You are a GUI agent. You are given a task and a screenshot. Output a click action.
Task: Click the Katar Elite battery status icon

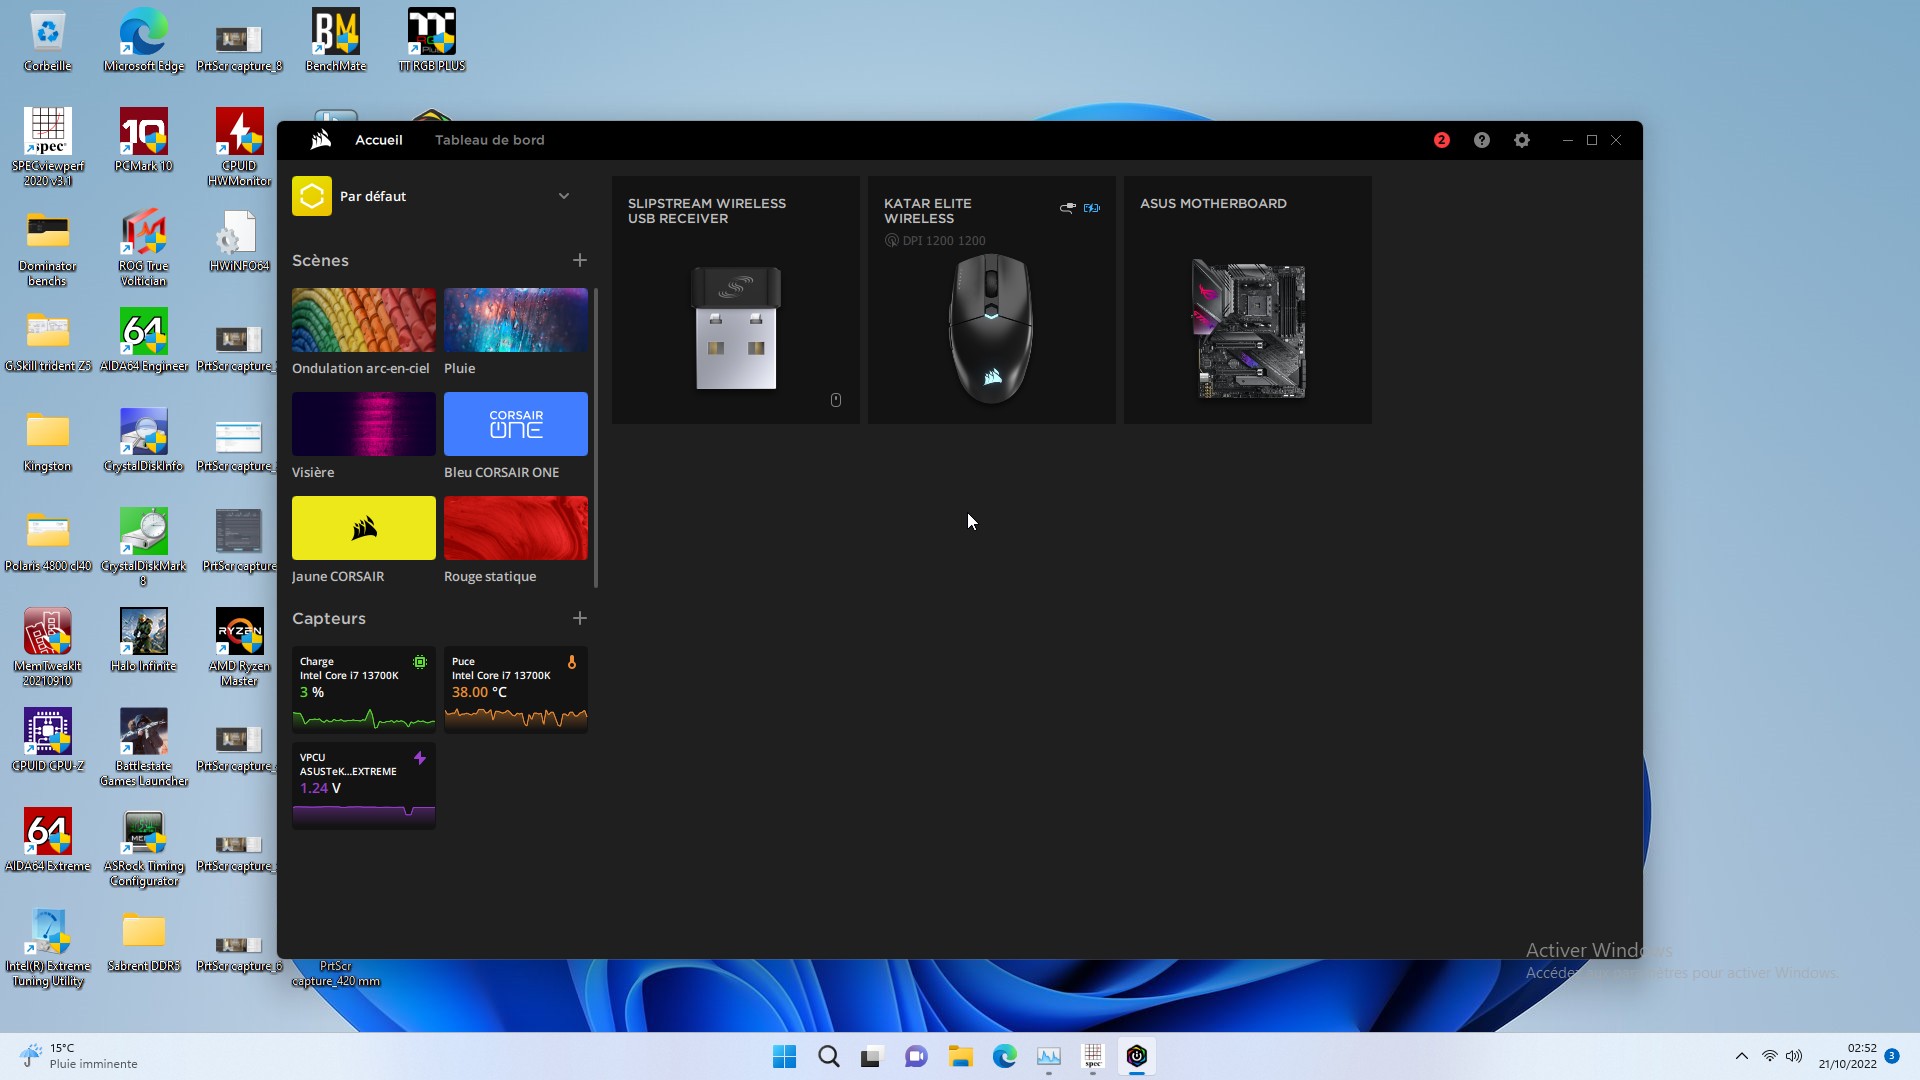point(1091,208)
